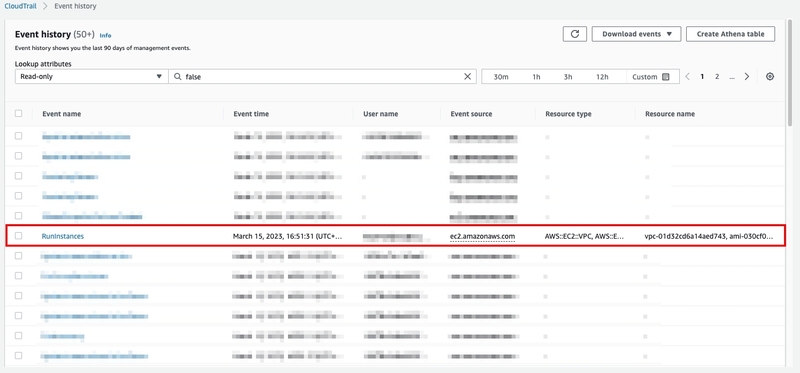Viewport: 800px width, 373px height.
Task: Clear the lookup filter with the X icon
Action: click(x=467, y=77)
